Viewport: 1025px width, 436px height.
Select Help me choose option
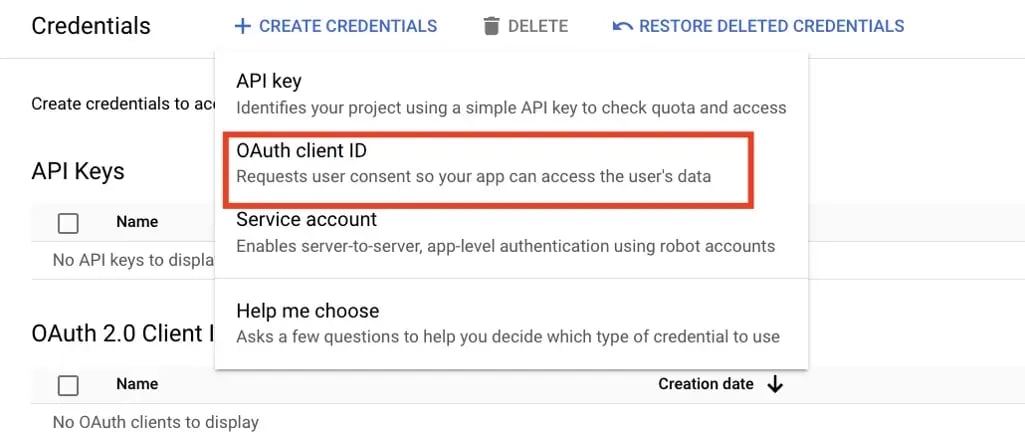pos(511,324)
